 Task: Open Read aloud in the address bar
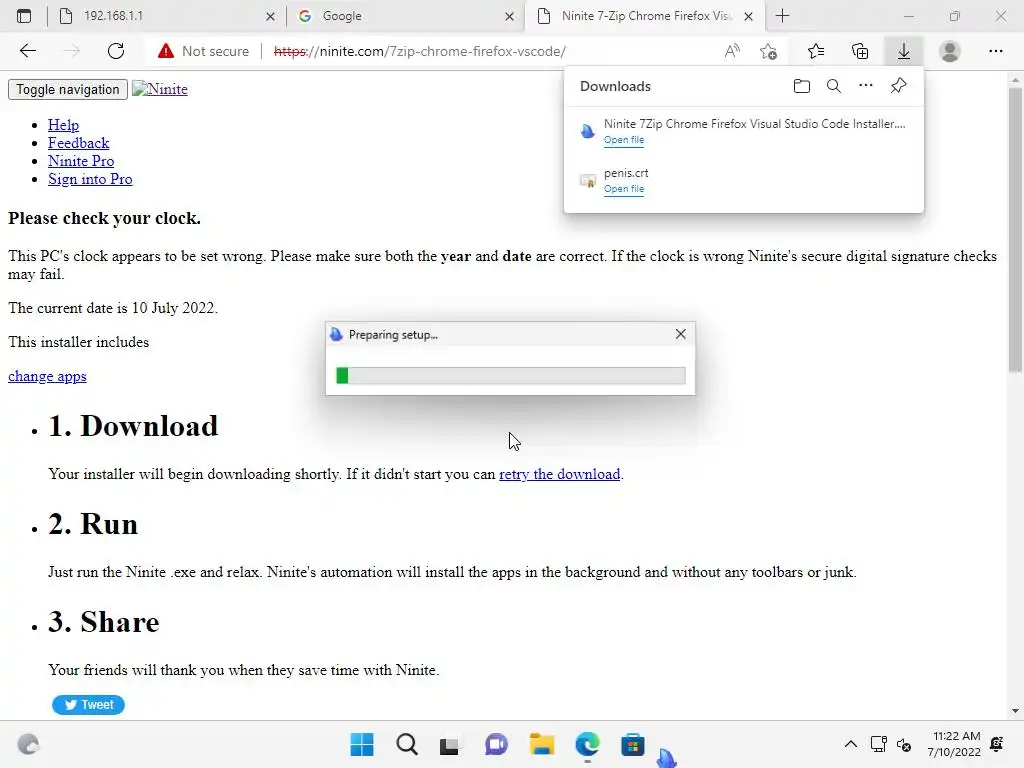pos(732,51)
